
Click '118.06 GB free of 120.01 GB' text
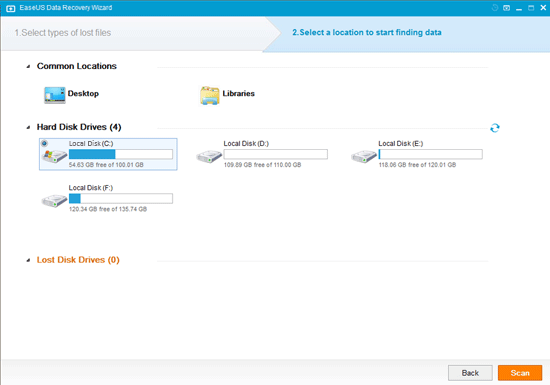[417, 165]
